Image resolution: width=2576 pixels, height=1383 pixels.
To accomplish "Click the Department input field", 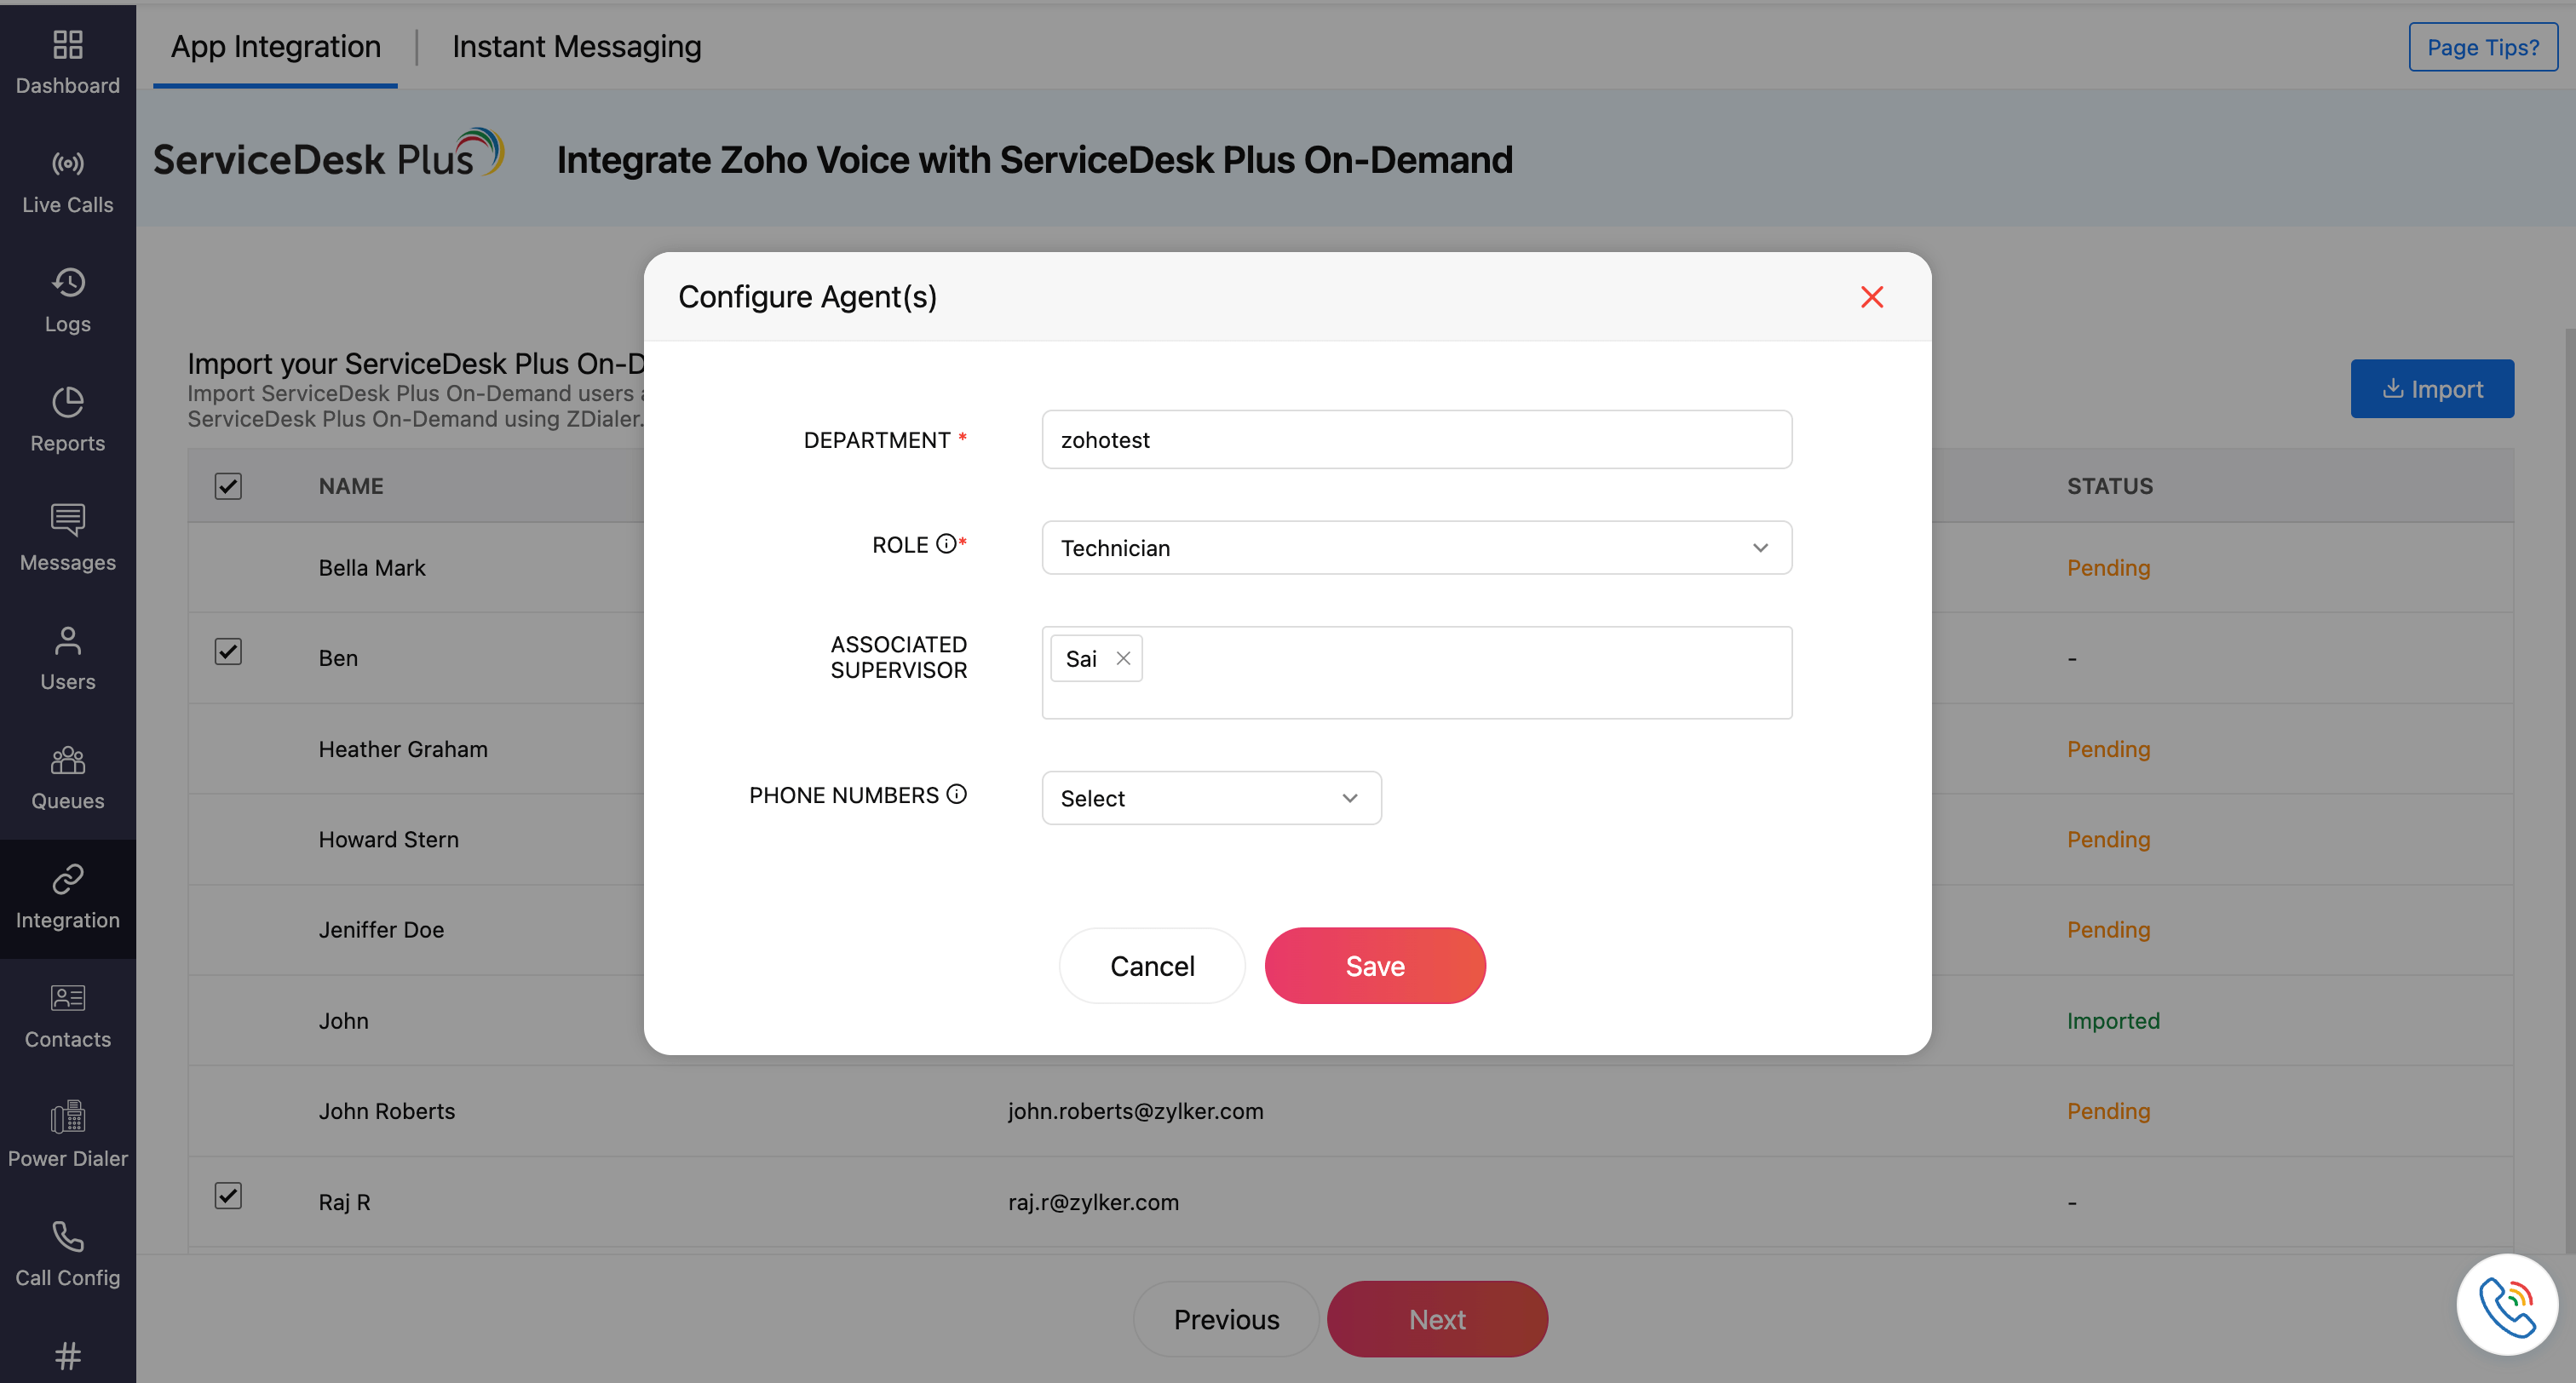I will pos(1416,439).
